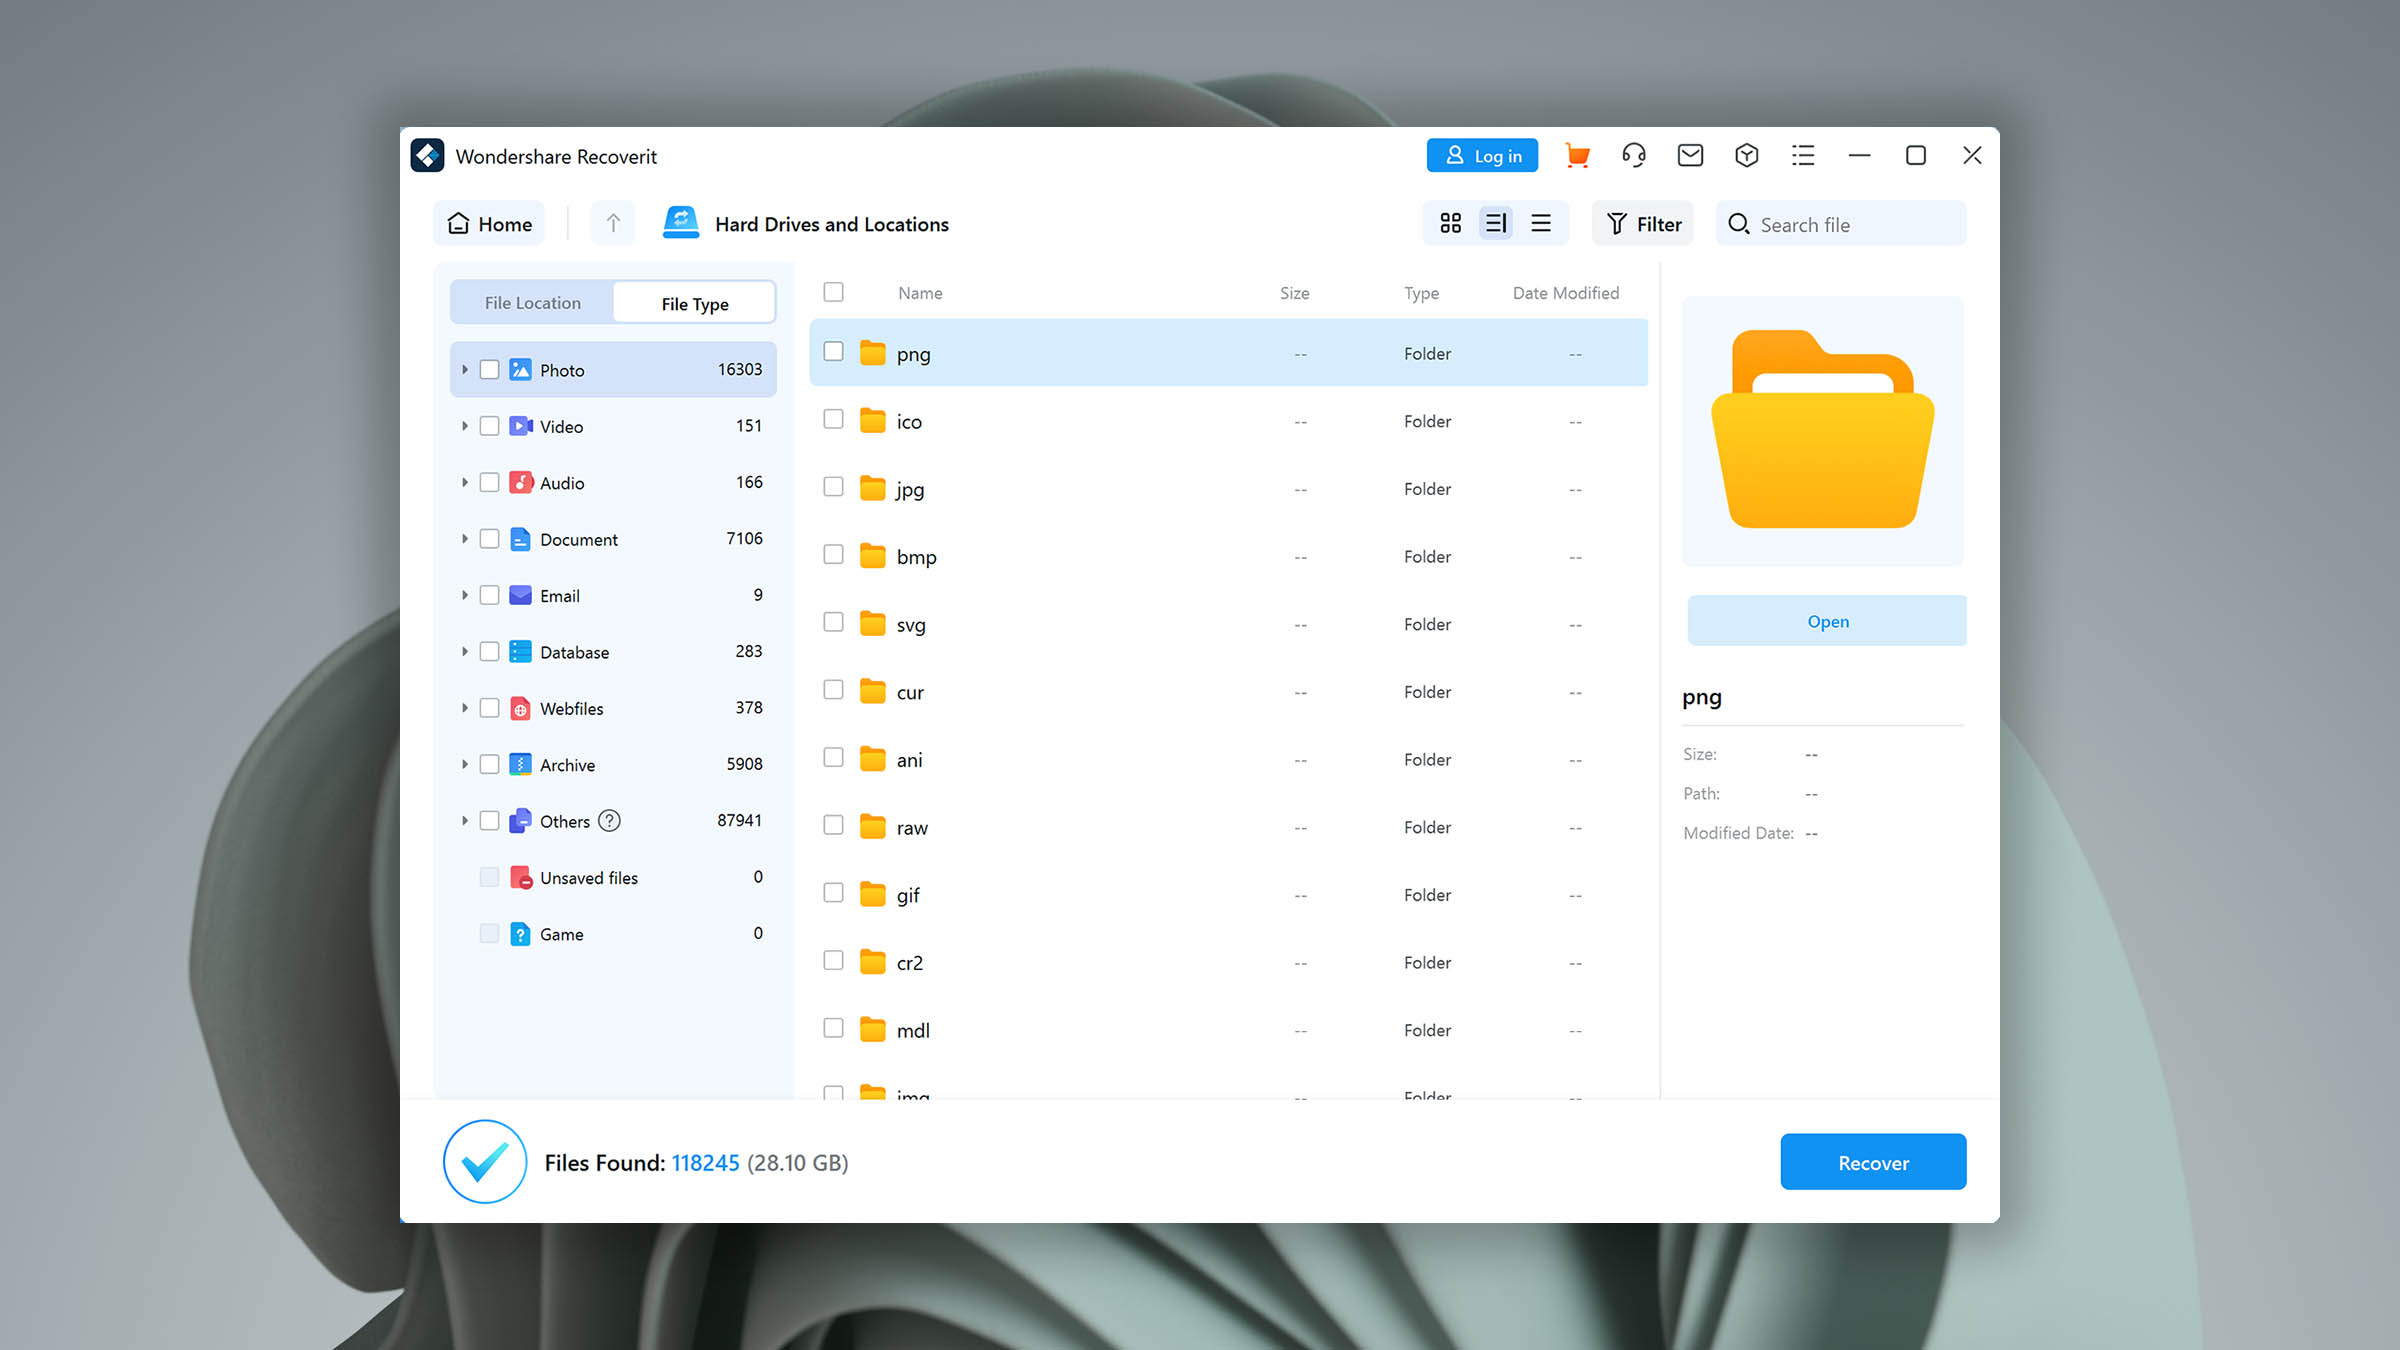Check the bmp folder checkbox
This screenshot has height=1350, width=2400.
click(833, 555)
